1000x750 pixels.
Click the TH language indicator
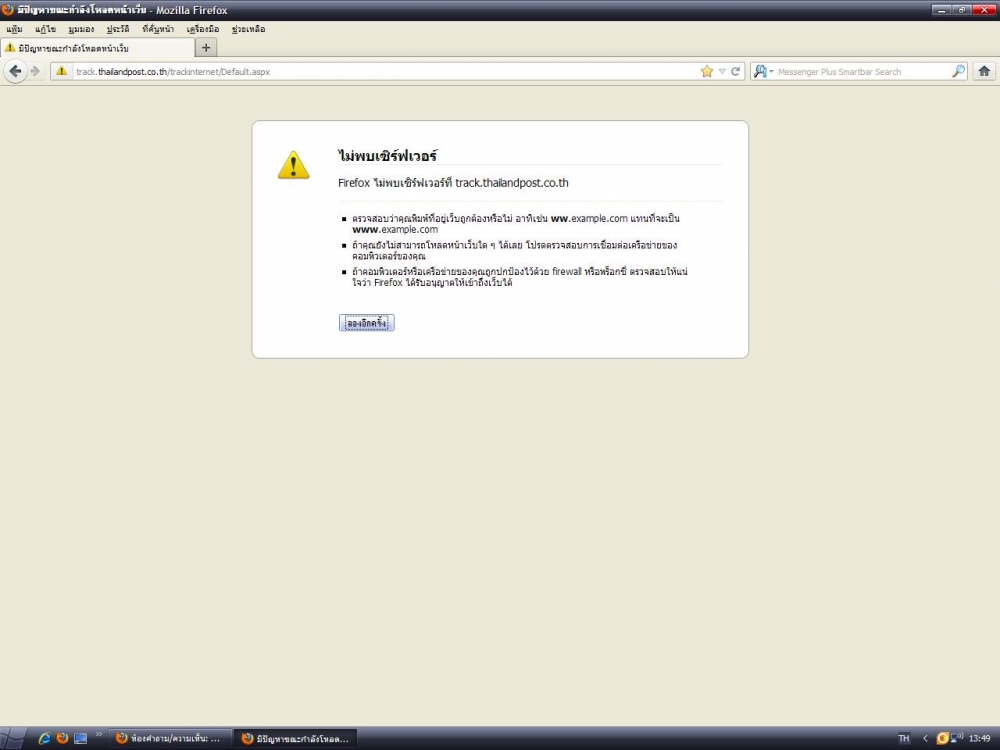tap(904, 739)
